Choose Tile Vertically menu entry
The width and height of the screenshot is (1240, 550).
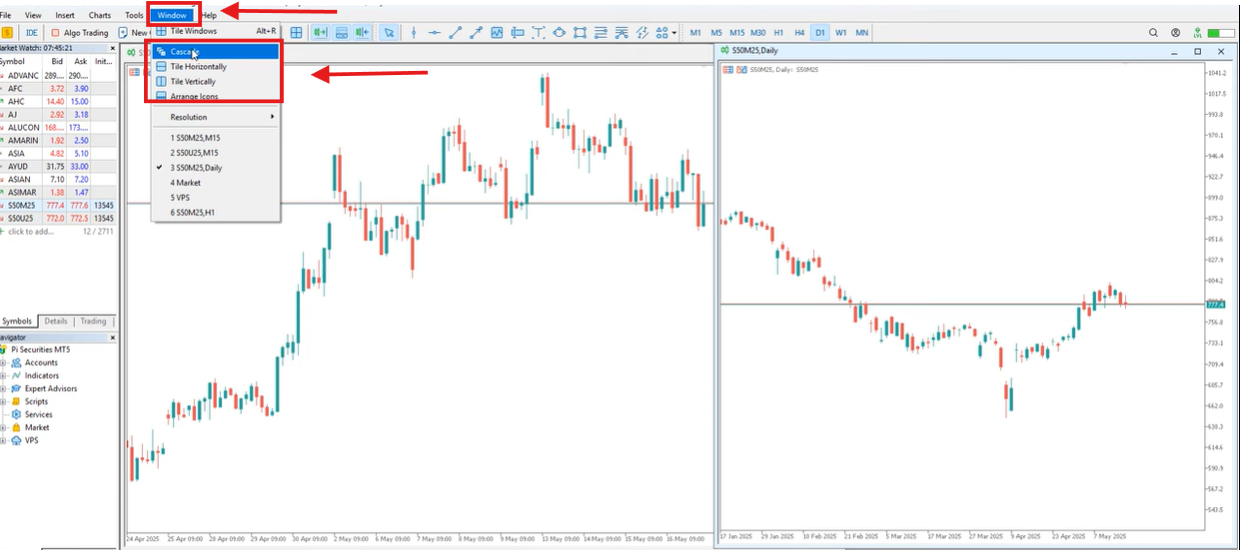coord(216,82)
